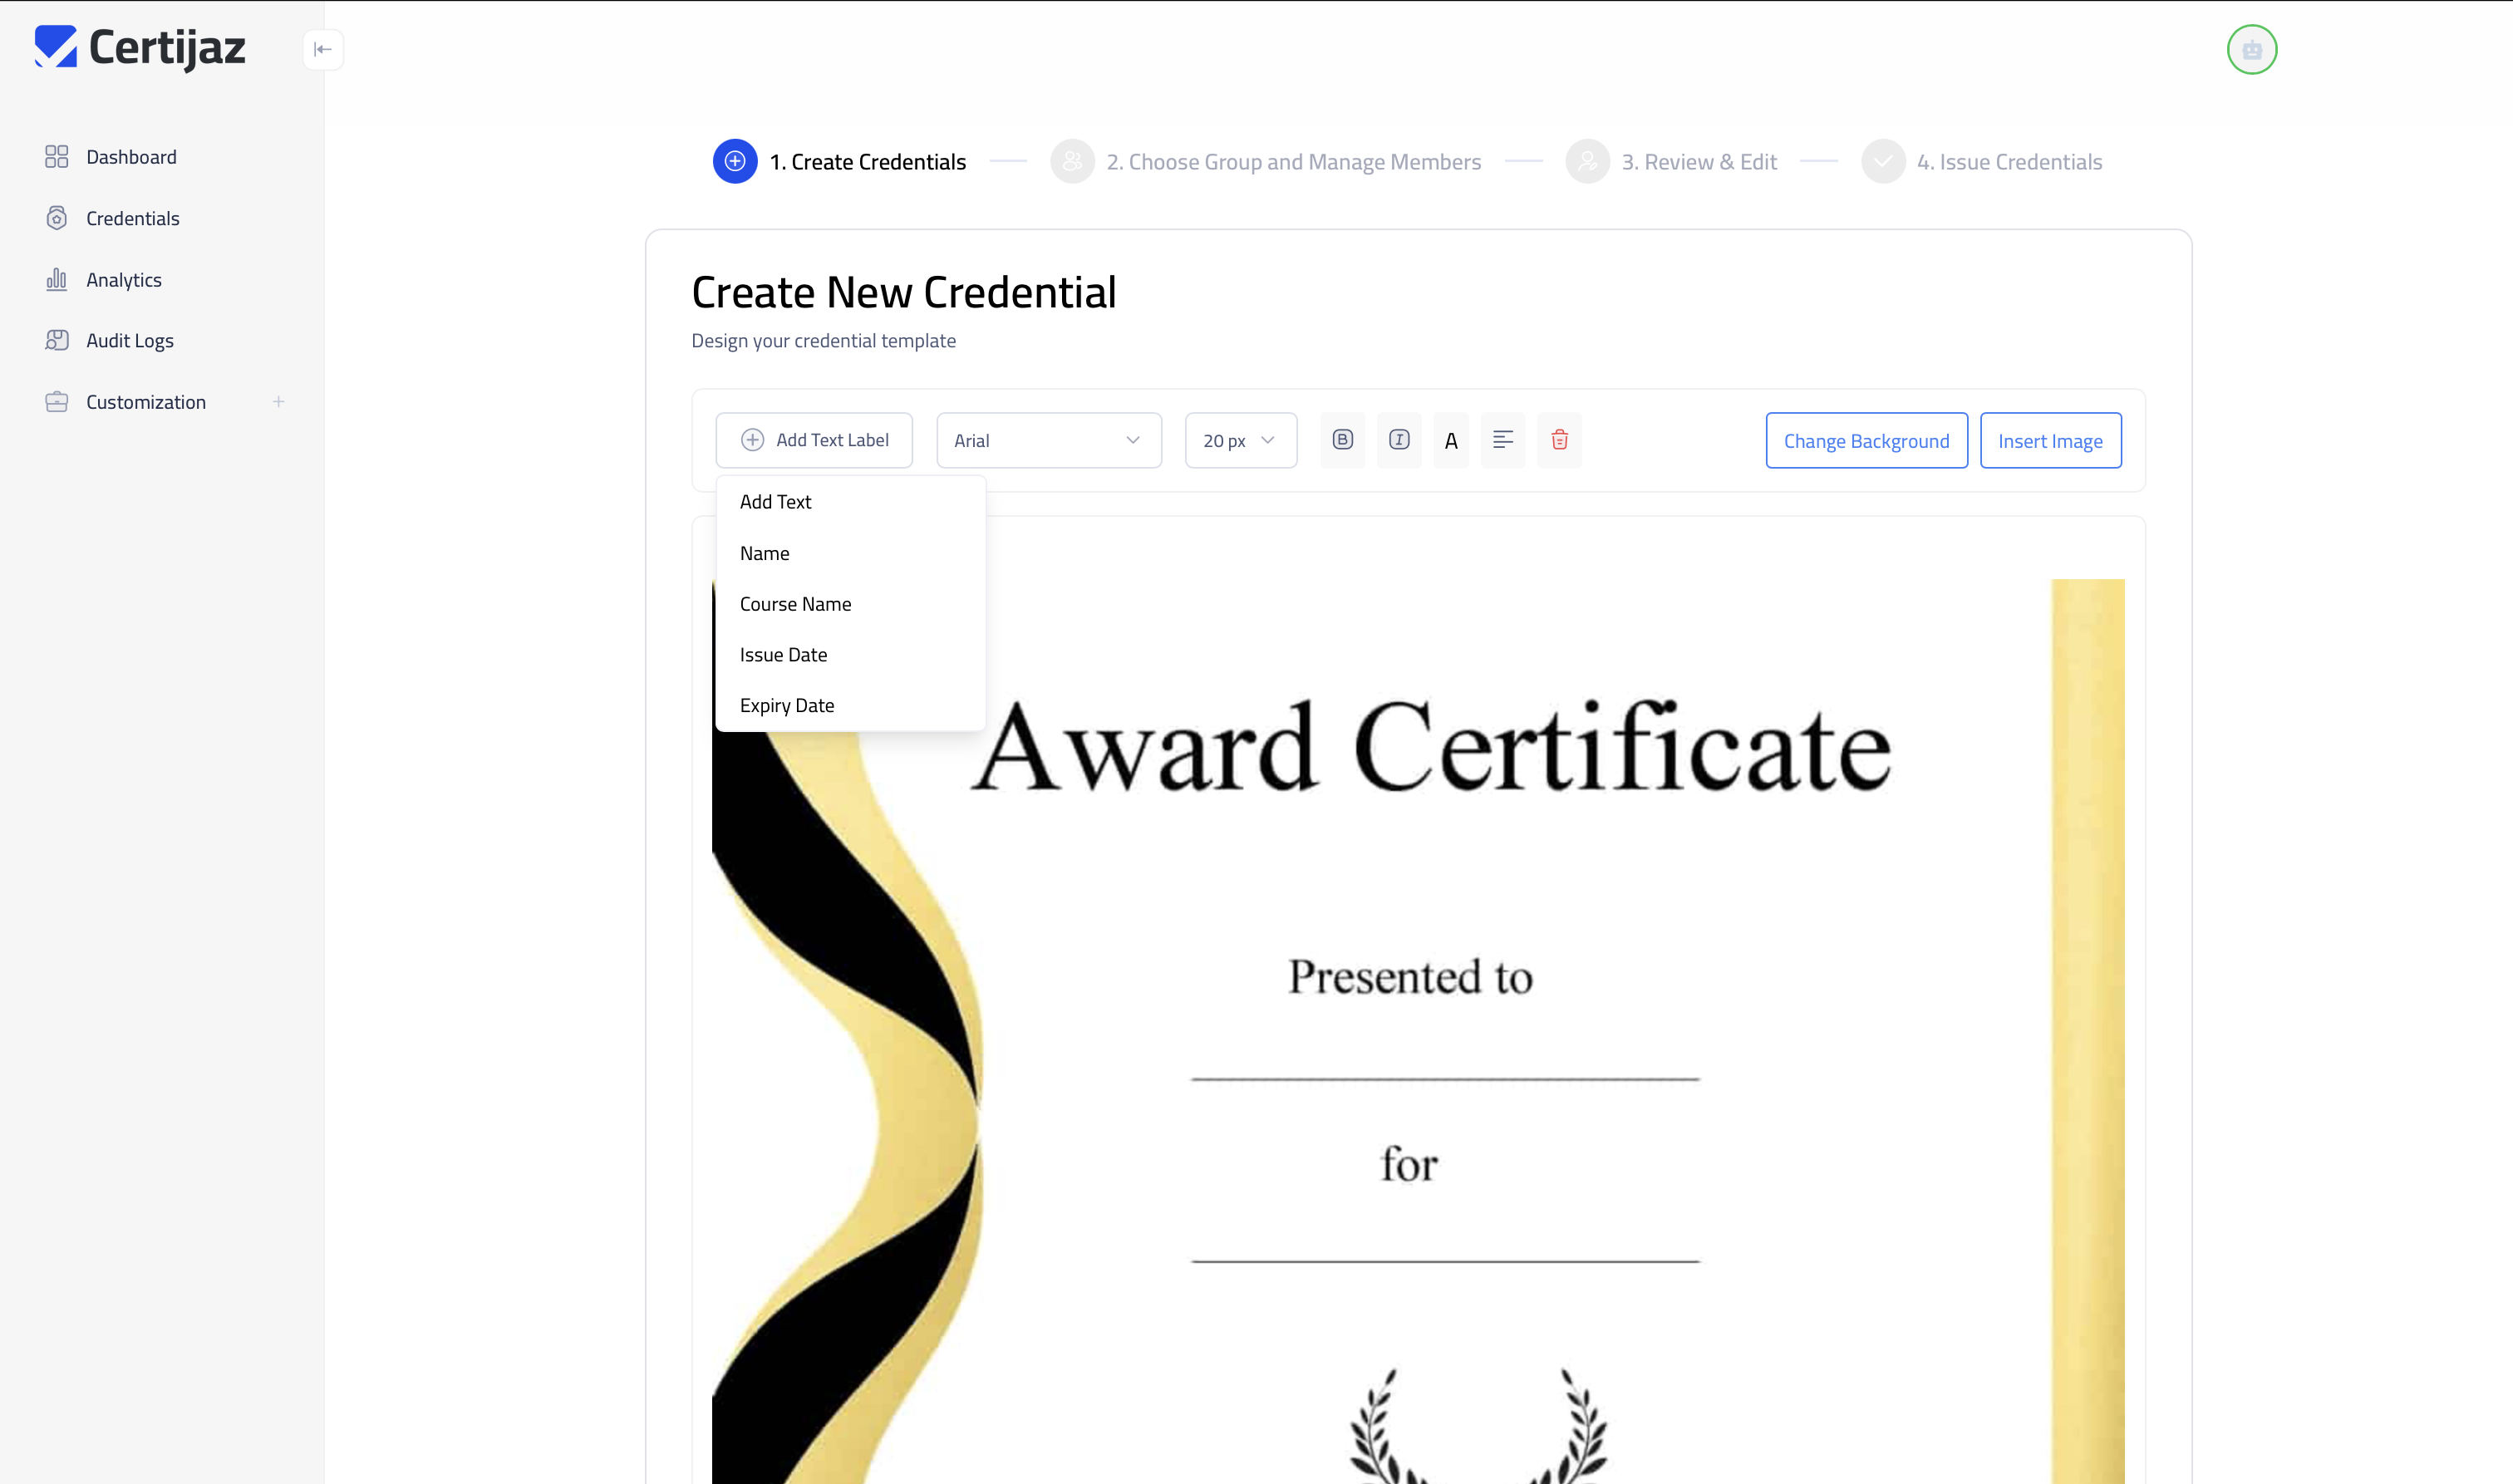Click the Insert Image button
The image size is (2513, 1484).
pyautogui.click(x=2050, y=440)
